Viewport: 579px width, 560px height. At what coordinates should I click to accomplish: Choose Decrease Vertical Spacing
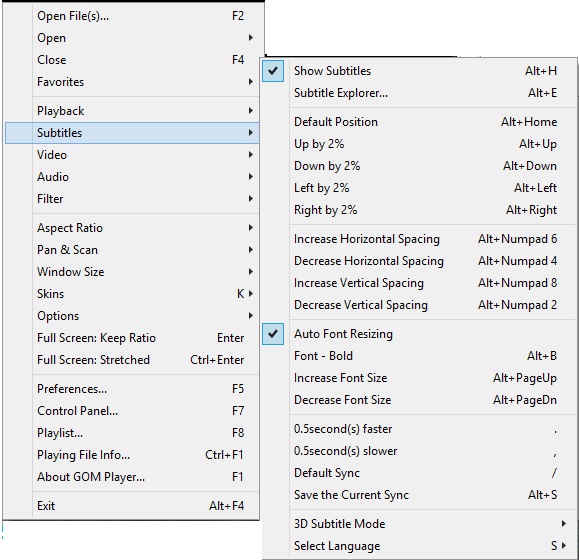[419, 305]
